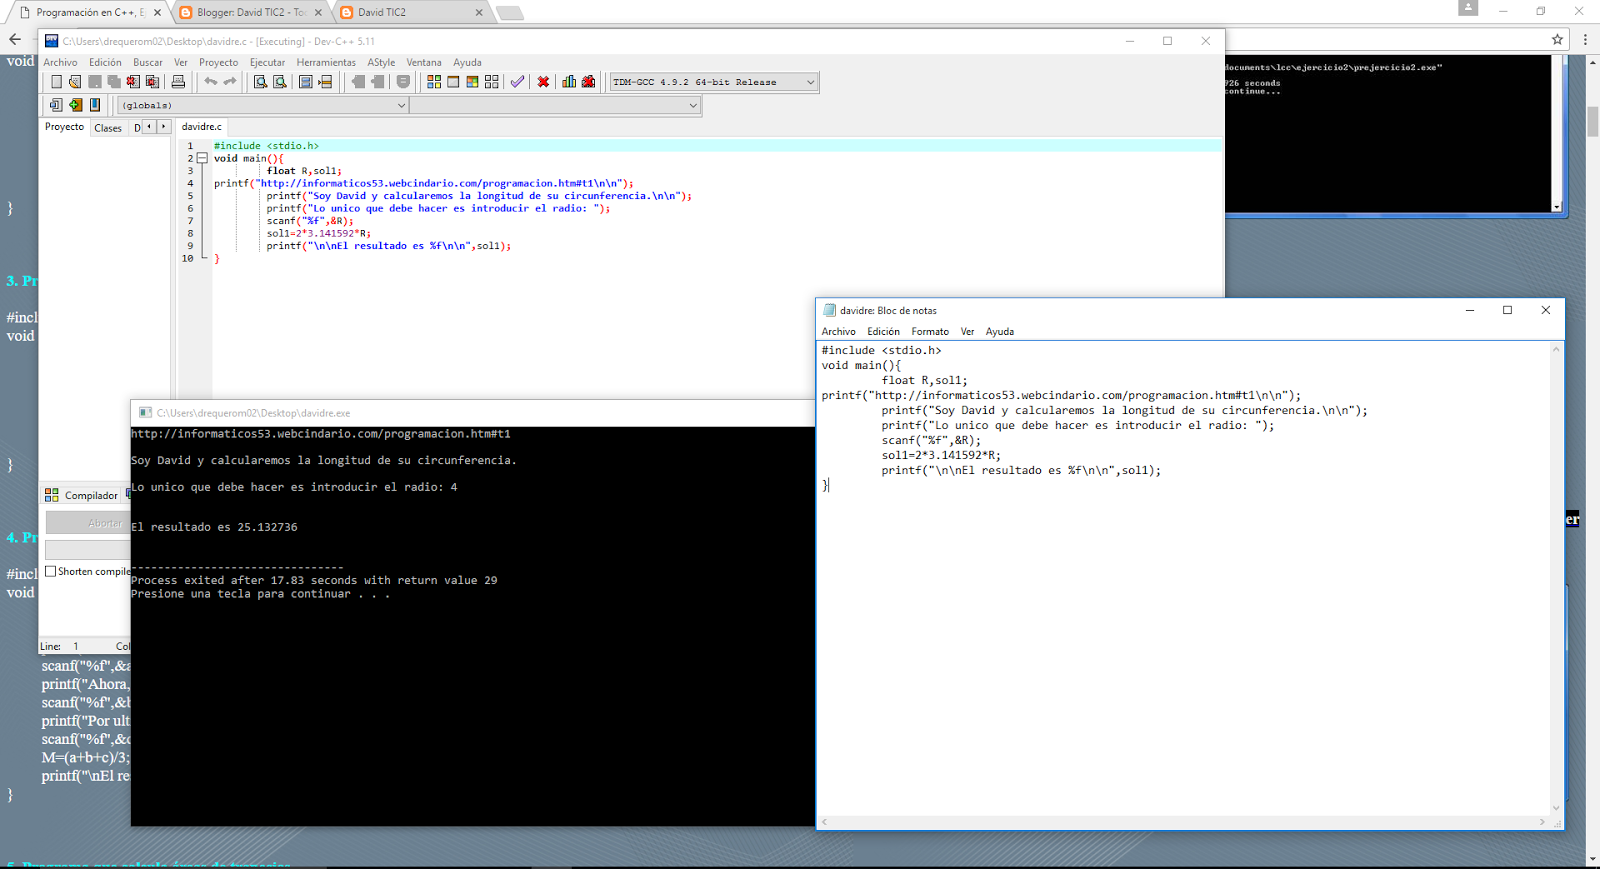
Task: Click the Rebuild All icon
Action: pos(491,82)
